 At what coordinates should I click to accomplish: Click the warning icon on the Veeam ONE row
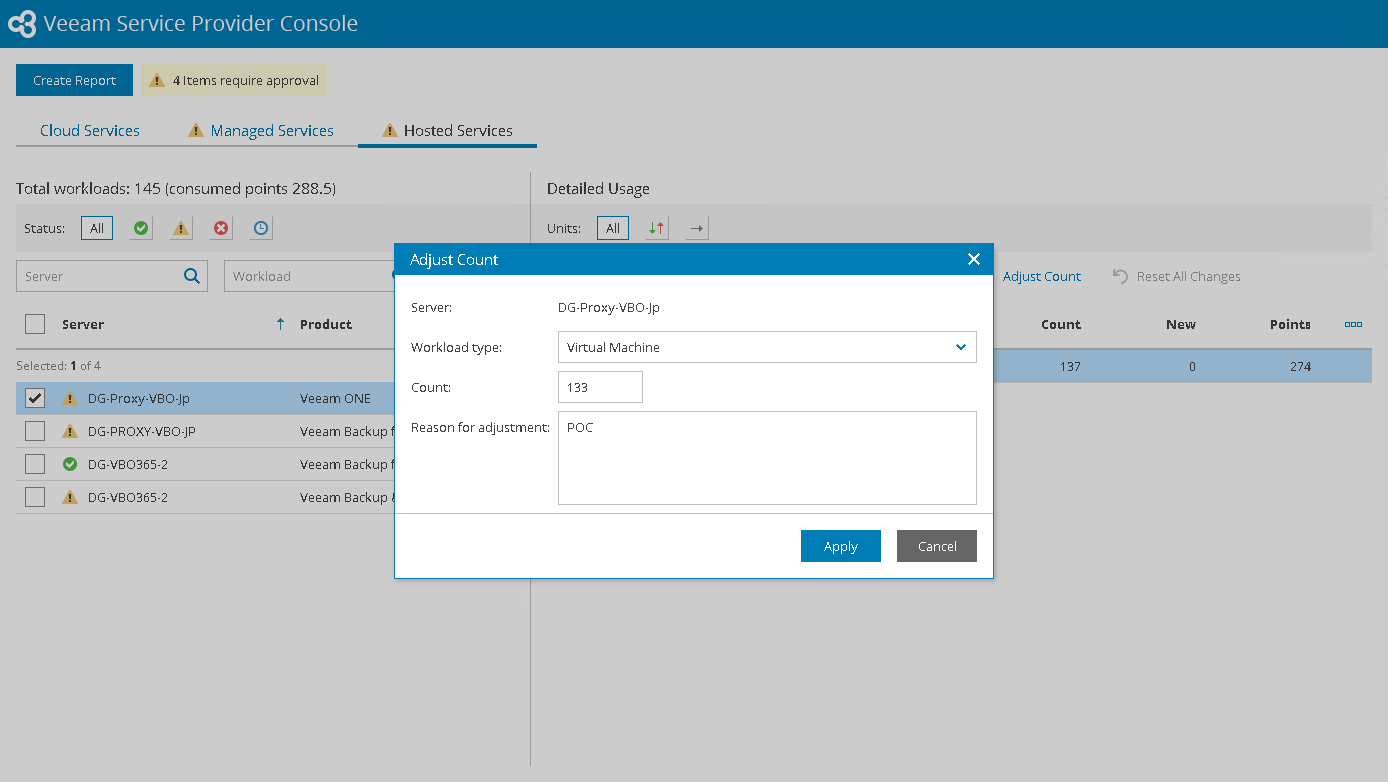[x=70, y=398]
